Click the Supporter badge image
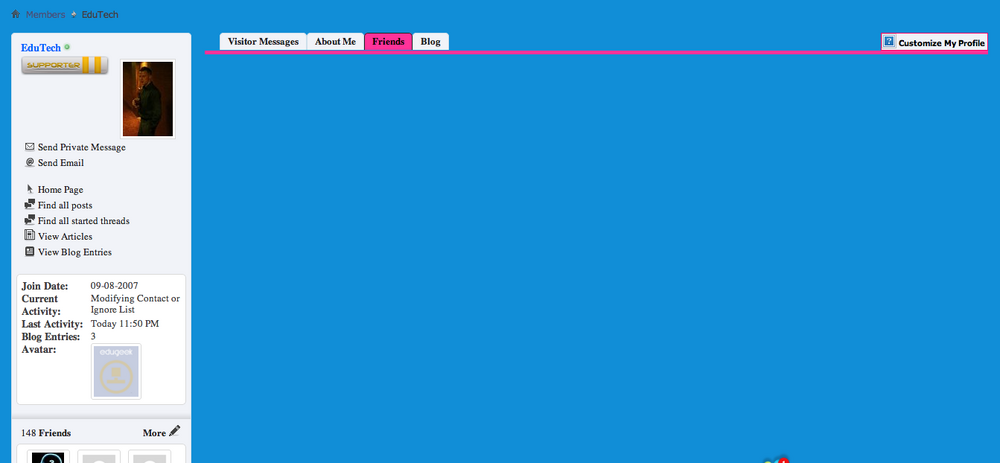This screenshot has height=463, width=1000. 64,65
